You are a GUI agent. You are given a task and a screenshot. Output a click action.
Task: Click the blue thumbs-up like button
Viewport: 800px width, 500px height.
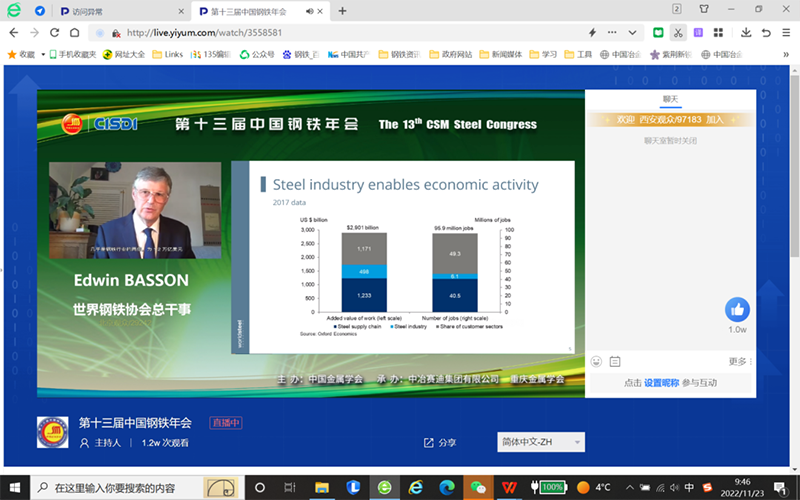737,309
